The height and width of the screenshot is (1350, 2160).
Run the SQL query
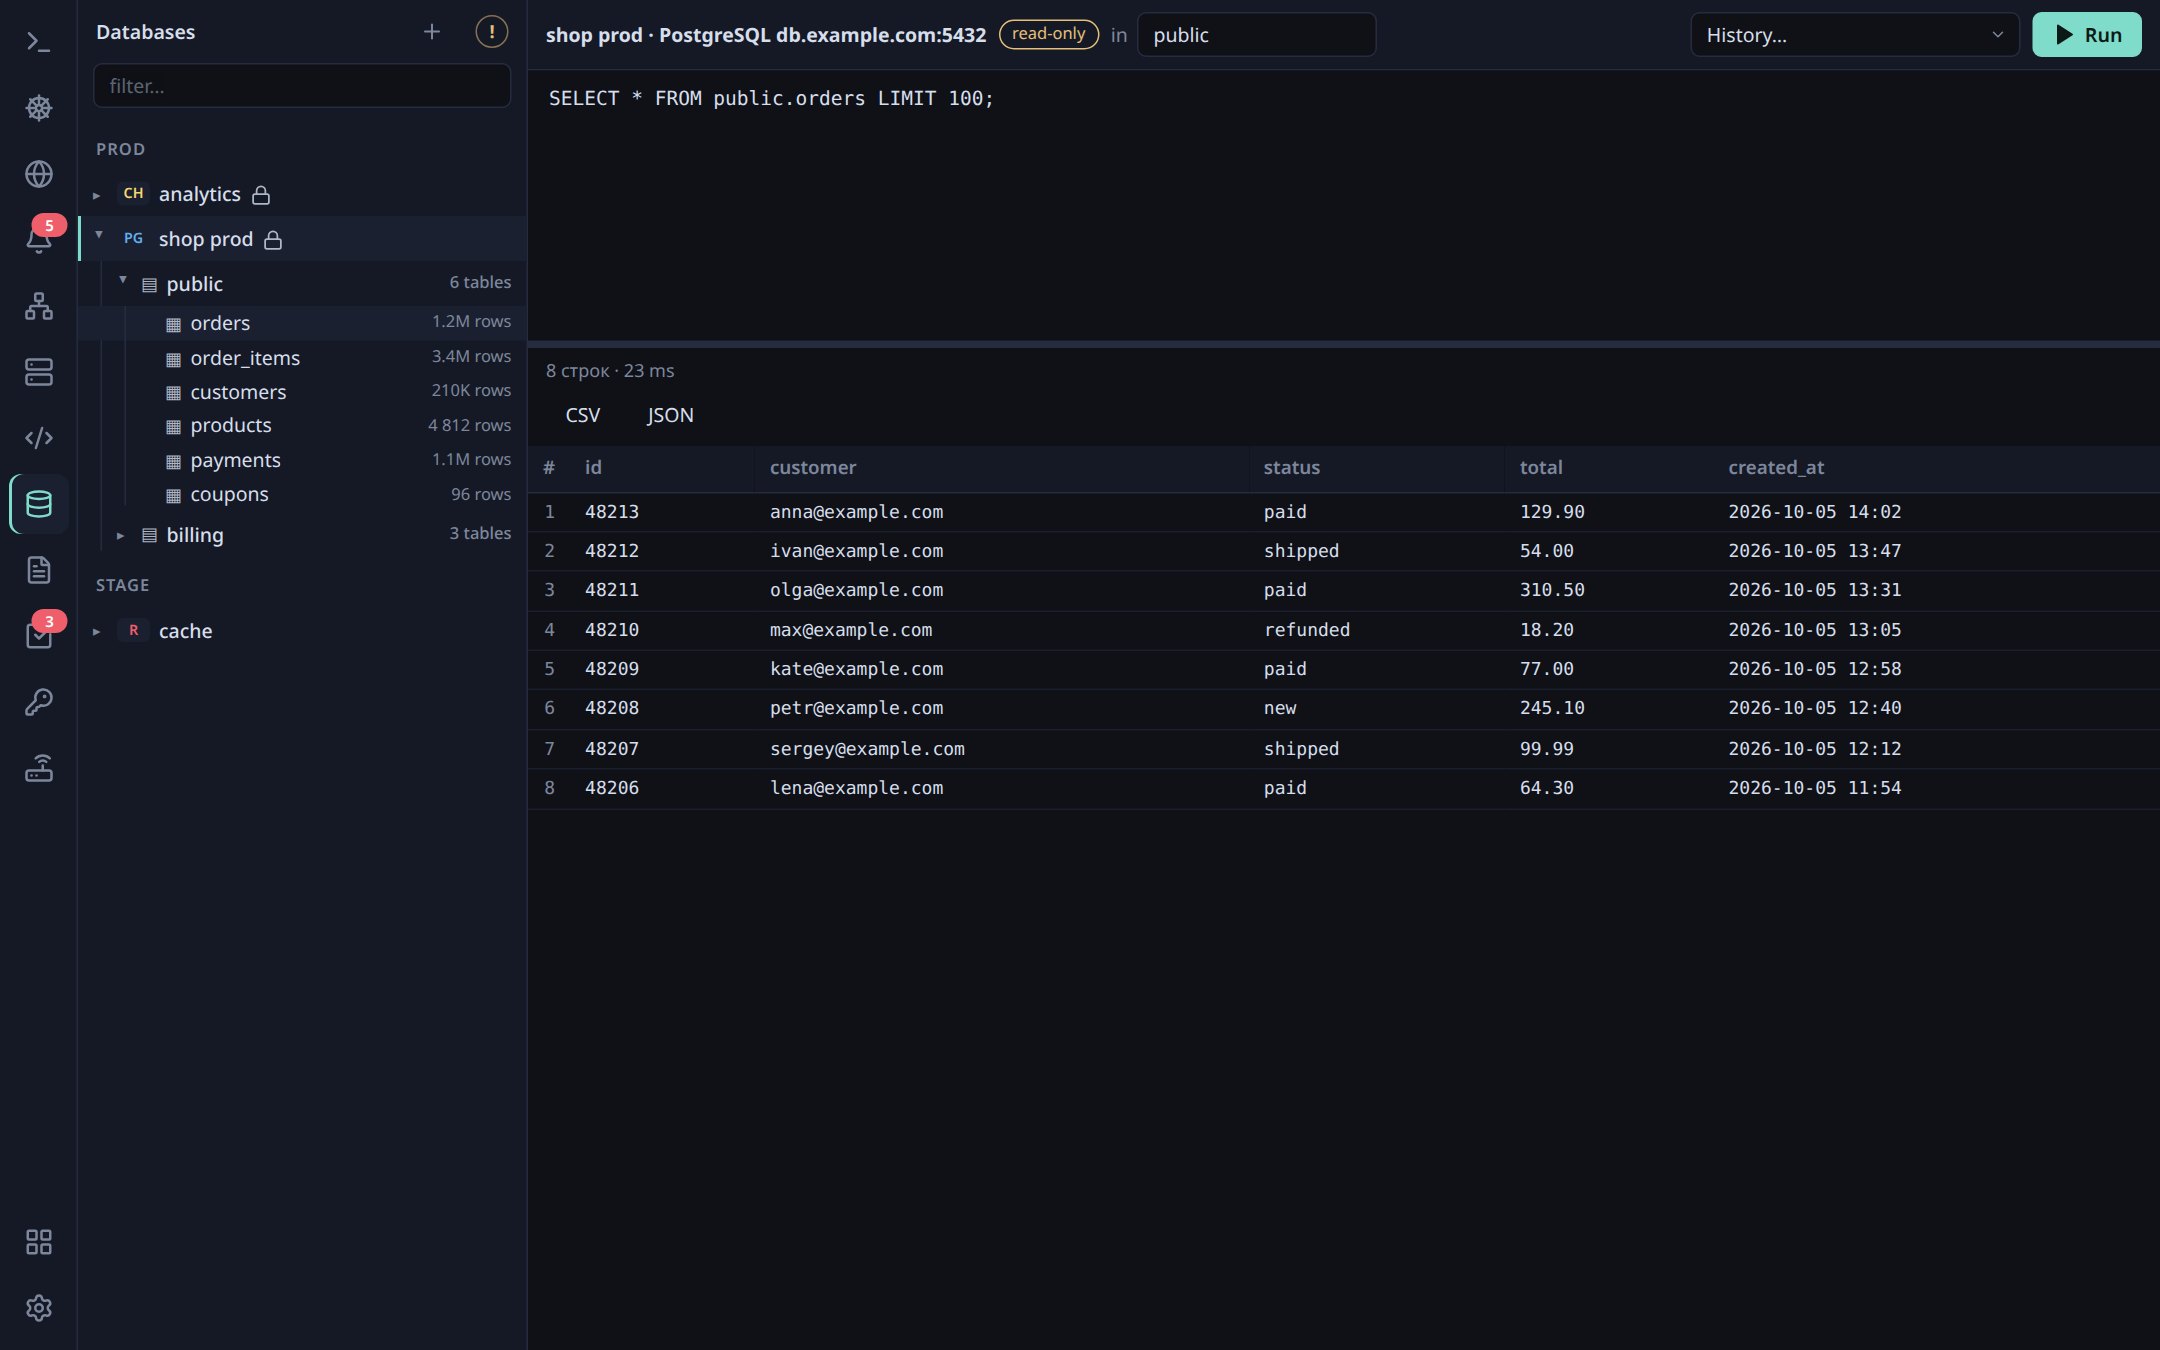coord(2087,35)
